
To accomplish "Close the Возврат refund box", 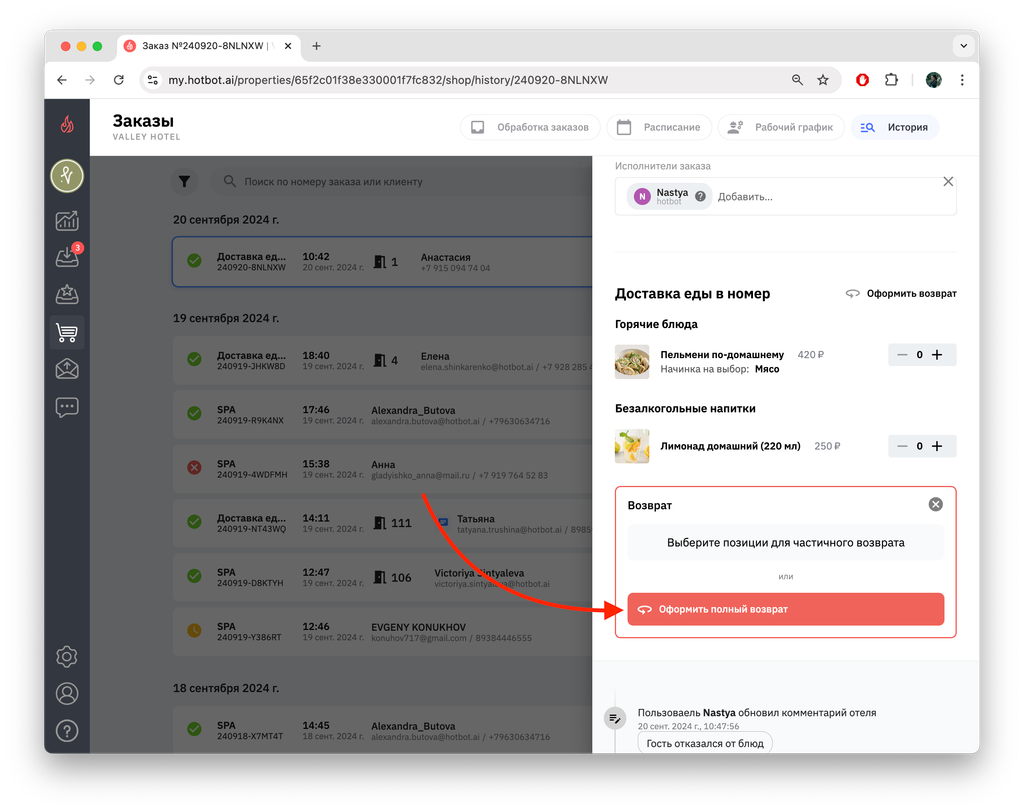I will click(x=936, y=504).
